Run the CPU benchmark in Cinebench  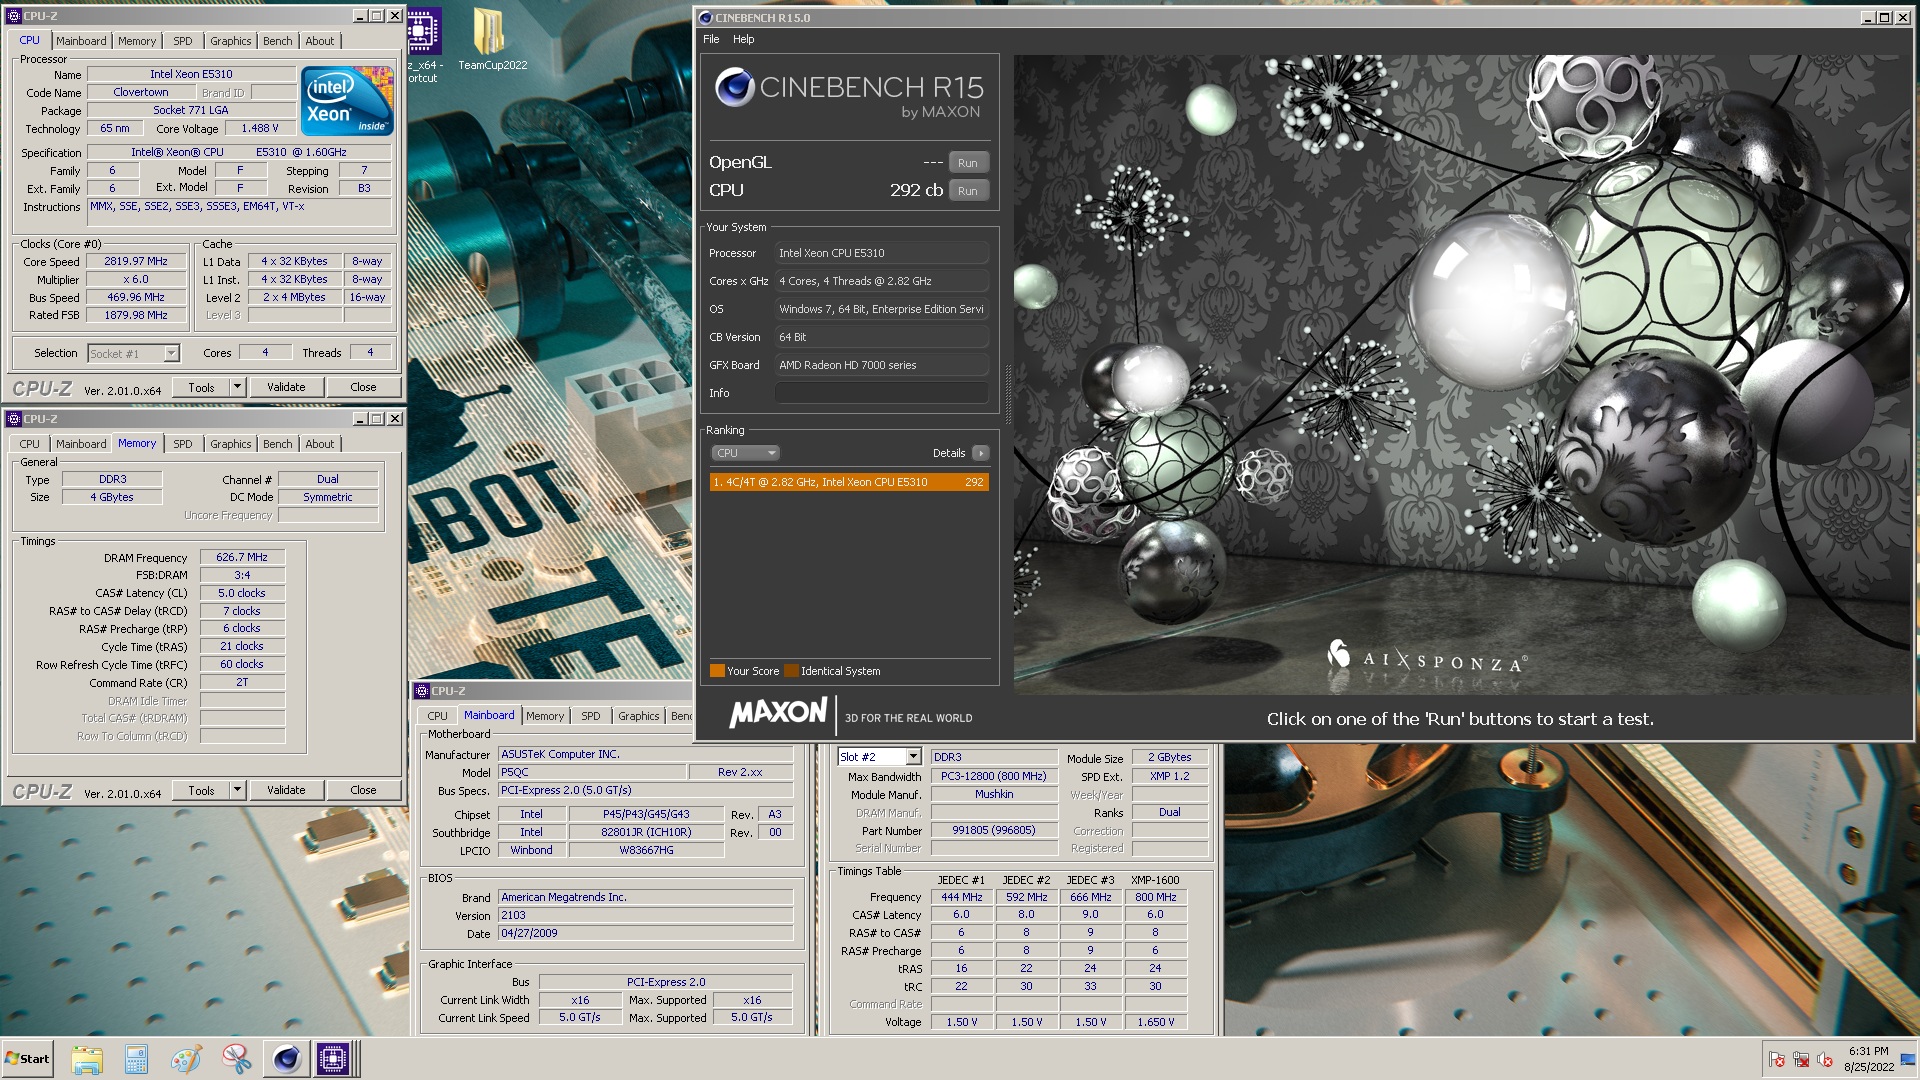(x=967, y=191)
